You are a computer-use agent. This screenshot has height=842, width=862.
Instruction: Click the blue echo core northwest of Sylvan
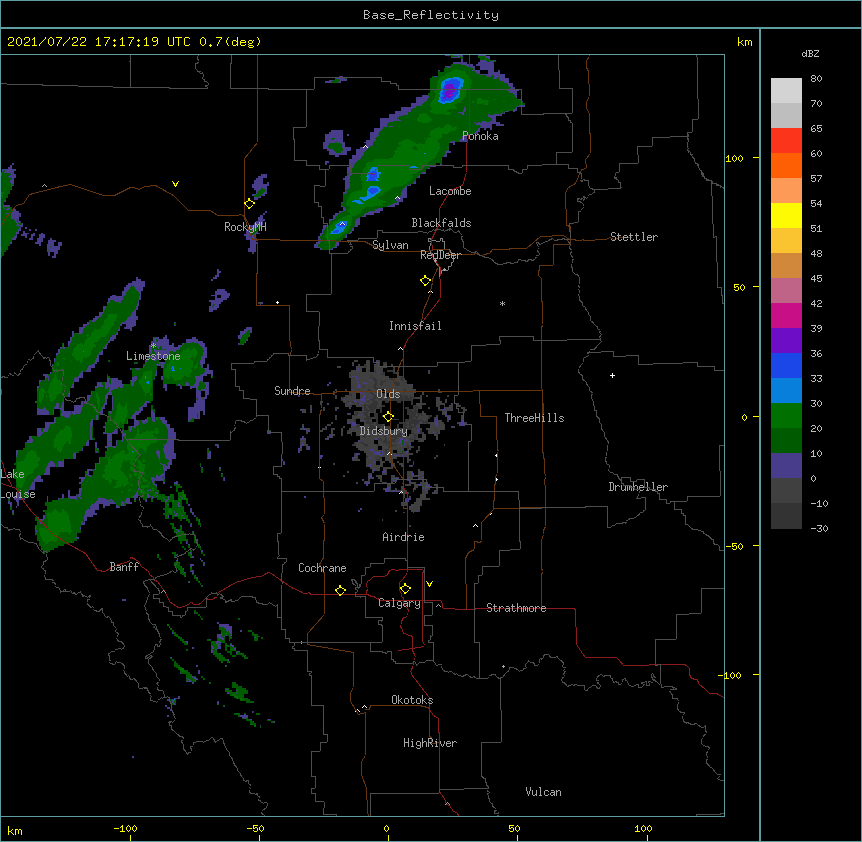click(339, 227)
